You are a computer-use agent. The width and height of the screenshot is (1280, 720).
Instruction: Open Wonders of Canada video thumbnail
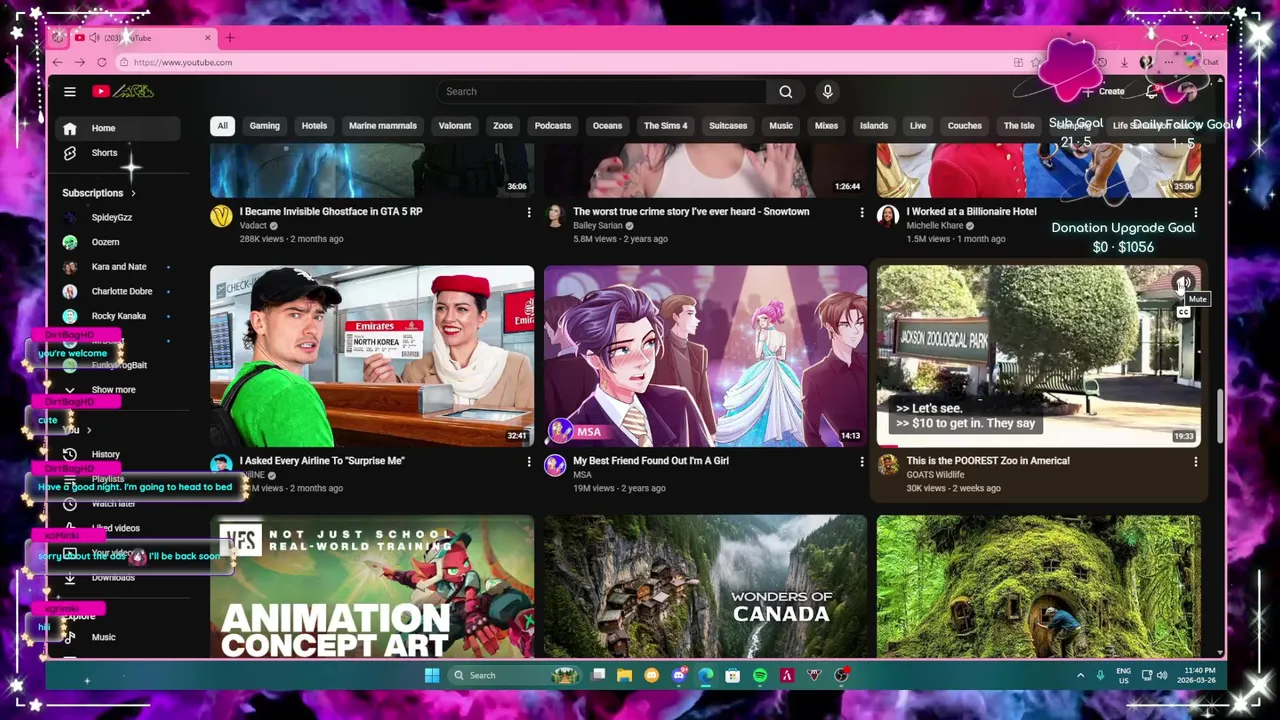coord(705,586)
